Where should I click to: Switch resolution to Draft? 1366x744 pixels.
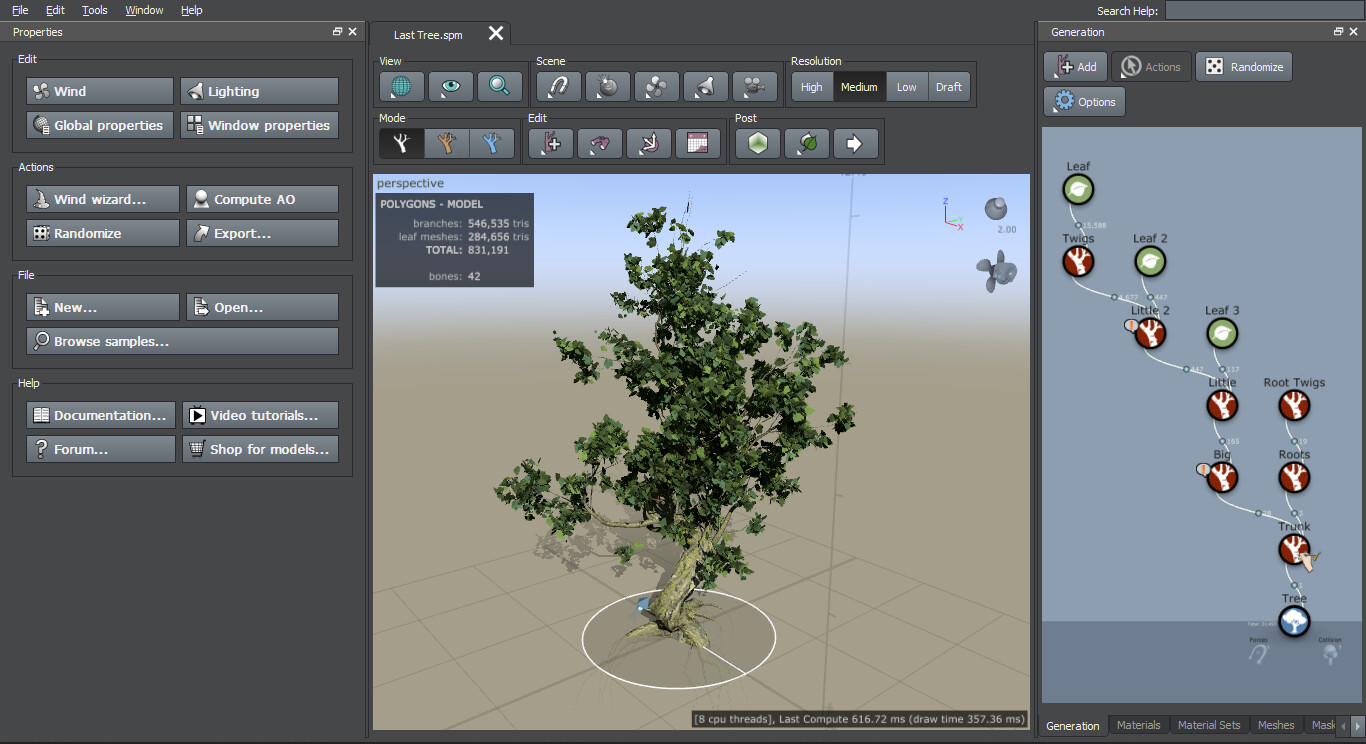(948, 87)
